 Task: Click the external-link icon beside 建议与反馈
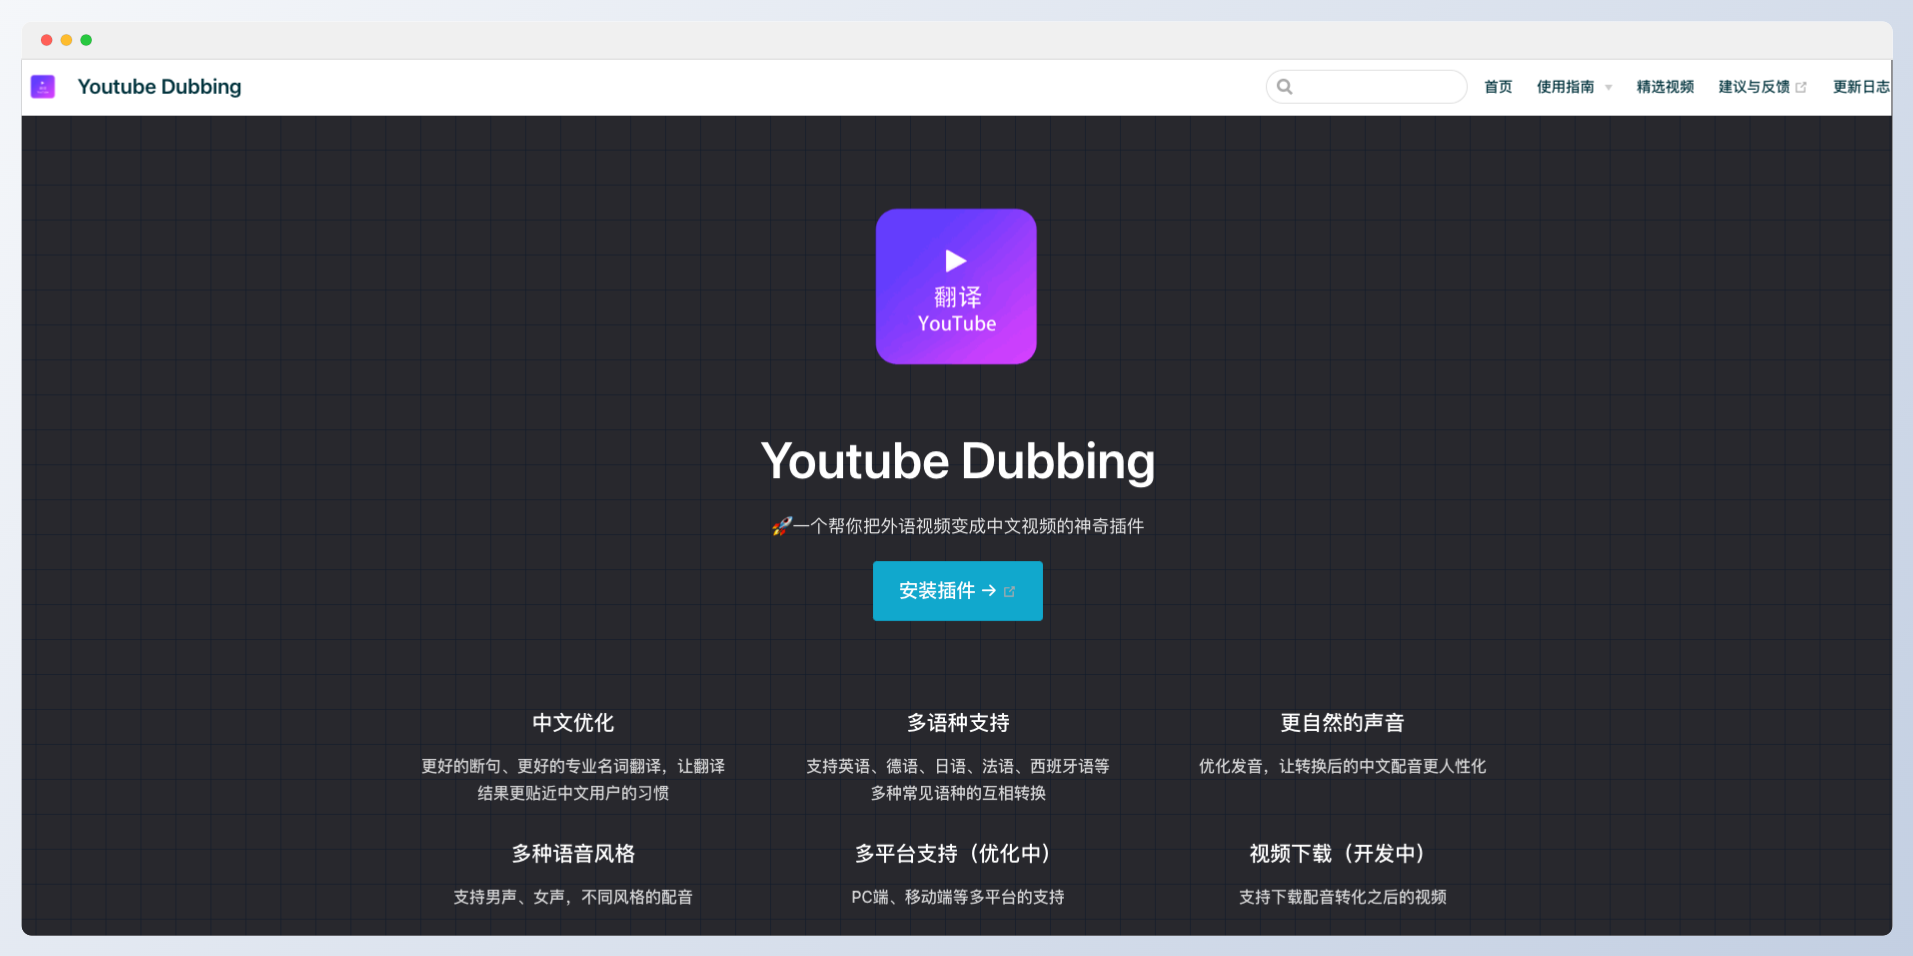[1801, 88]
